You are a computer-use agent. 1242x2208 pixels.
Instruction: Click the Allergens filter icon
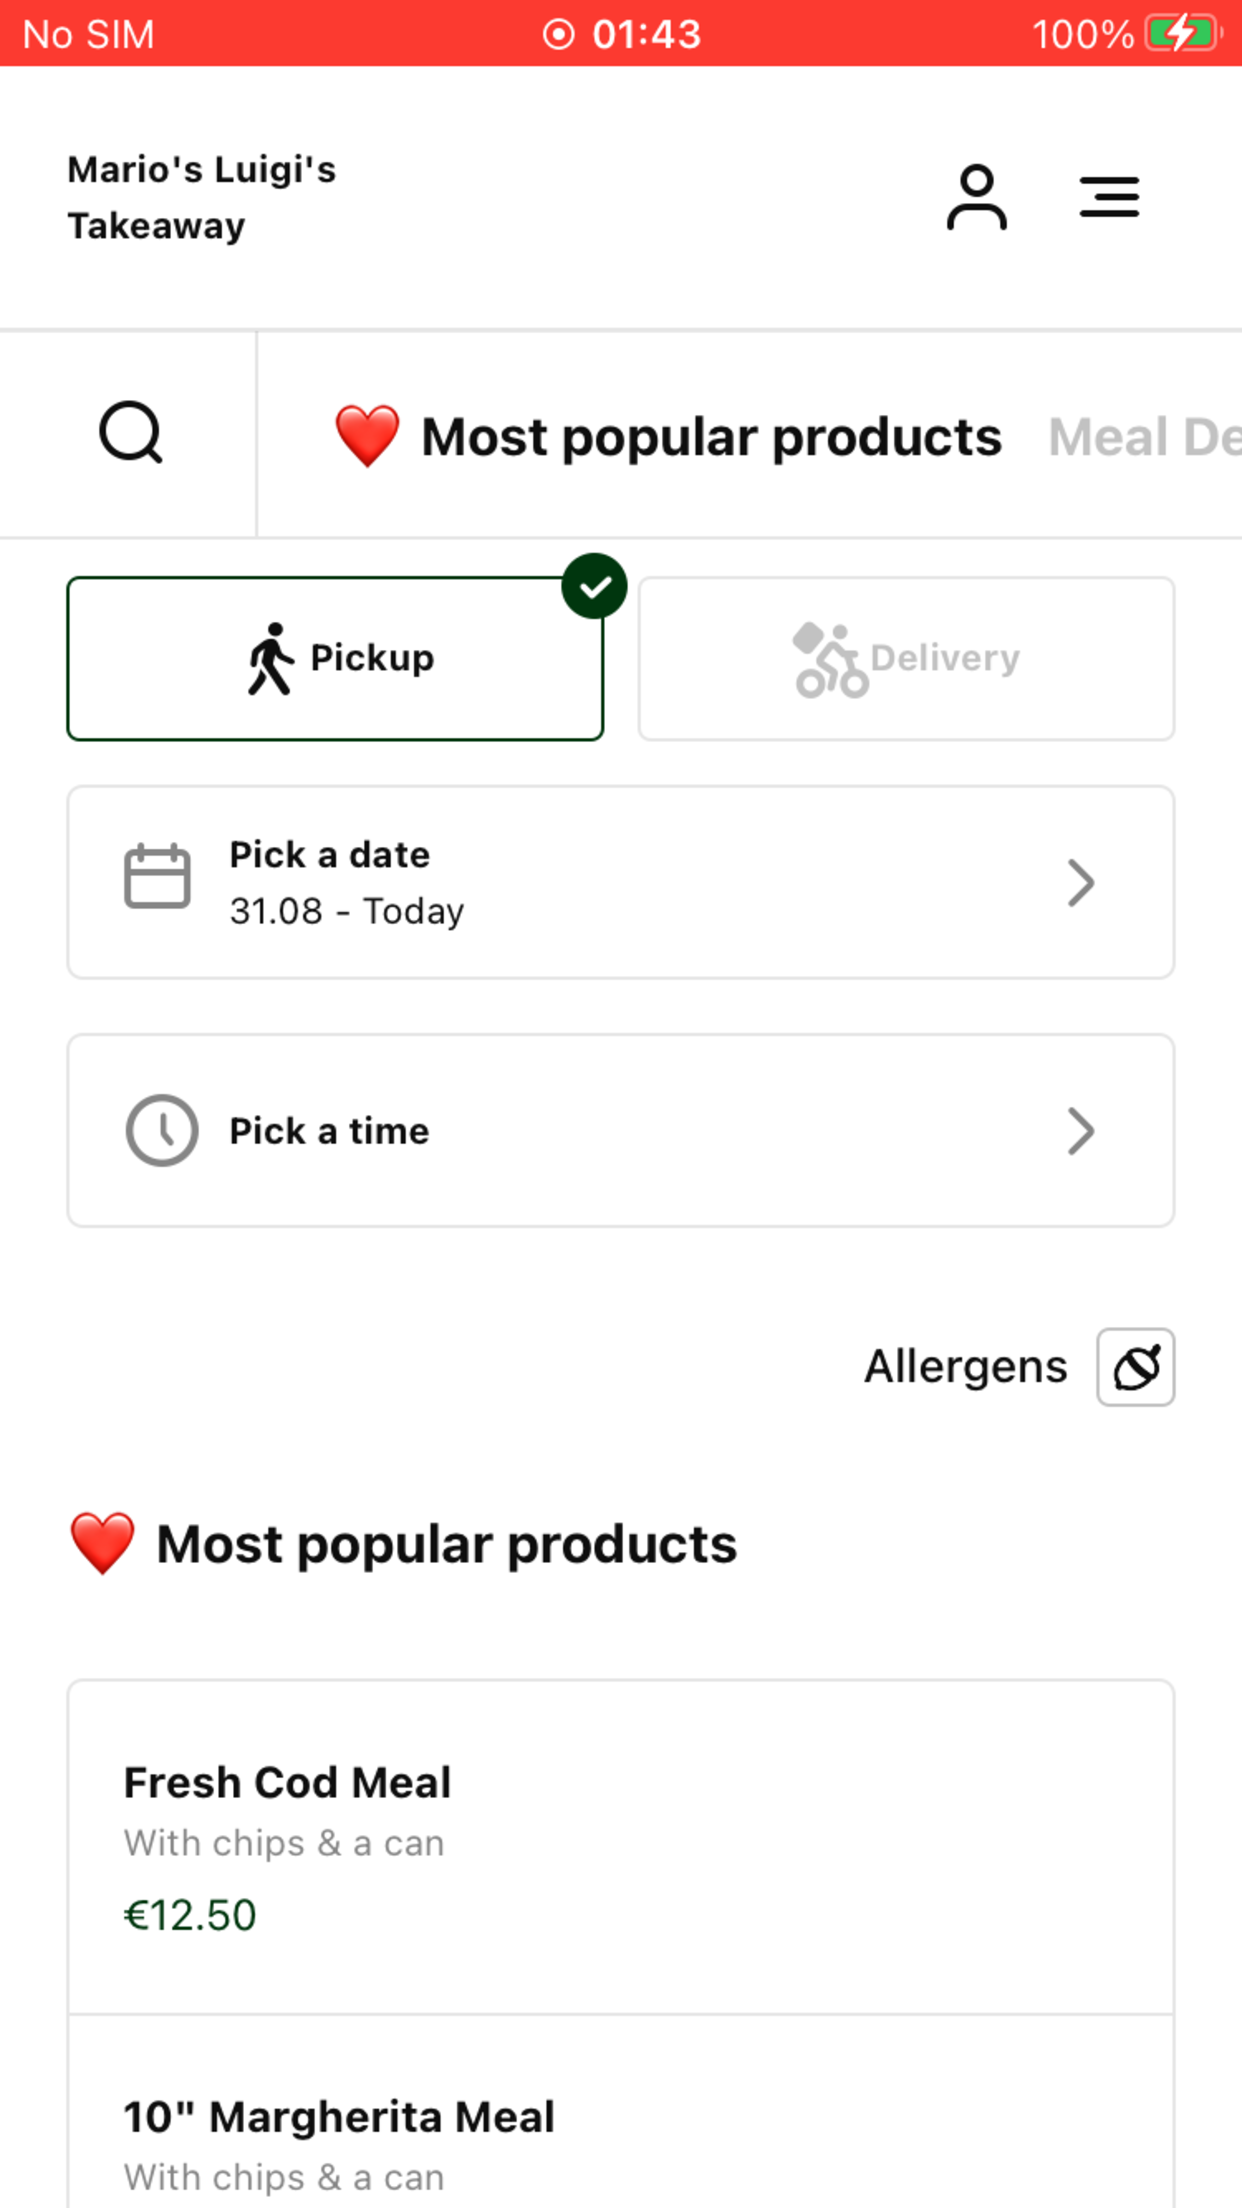coord(1135,1367)
